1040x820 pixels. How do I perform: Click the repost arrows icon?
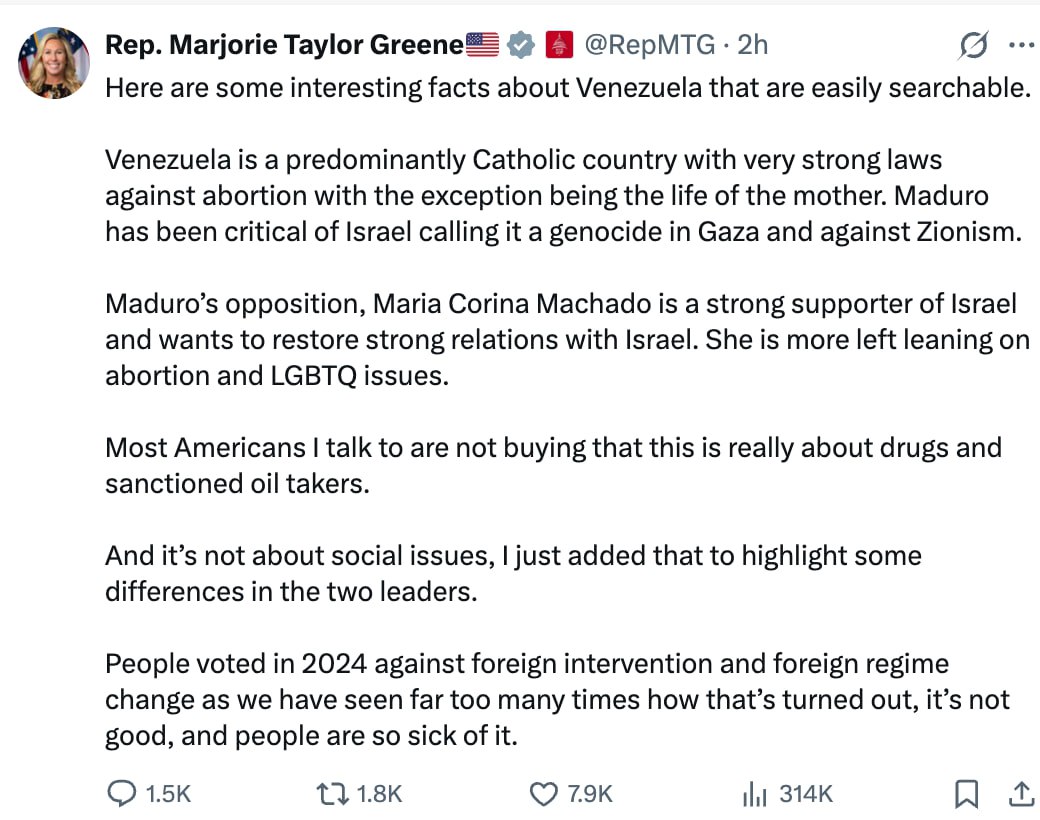tap(331, 794)
